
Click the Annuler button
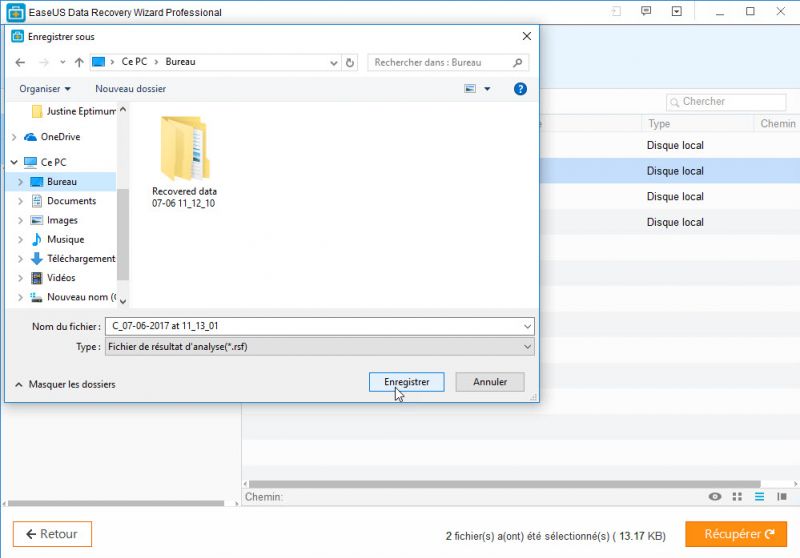click(490, 382)
